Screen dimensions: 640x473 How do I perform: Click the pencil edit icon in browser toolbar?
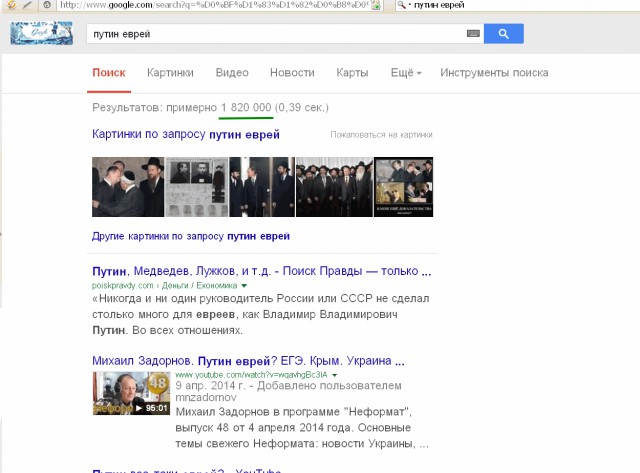coord(28,5)
